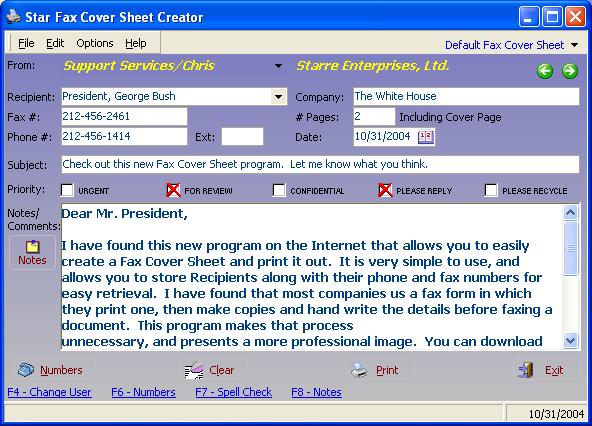The height and width of the screenshot is (426, 592).
Task: Open the Options menu
Action: click(95, 43)
